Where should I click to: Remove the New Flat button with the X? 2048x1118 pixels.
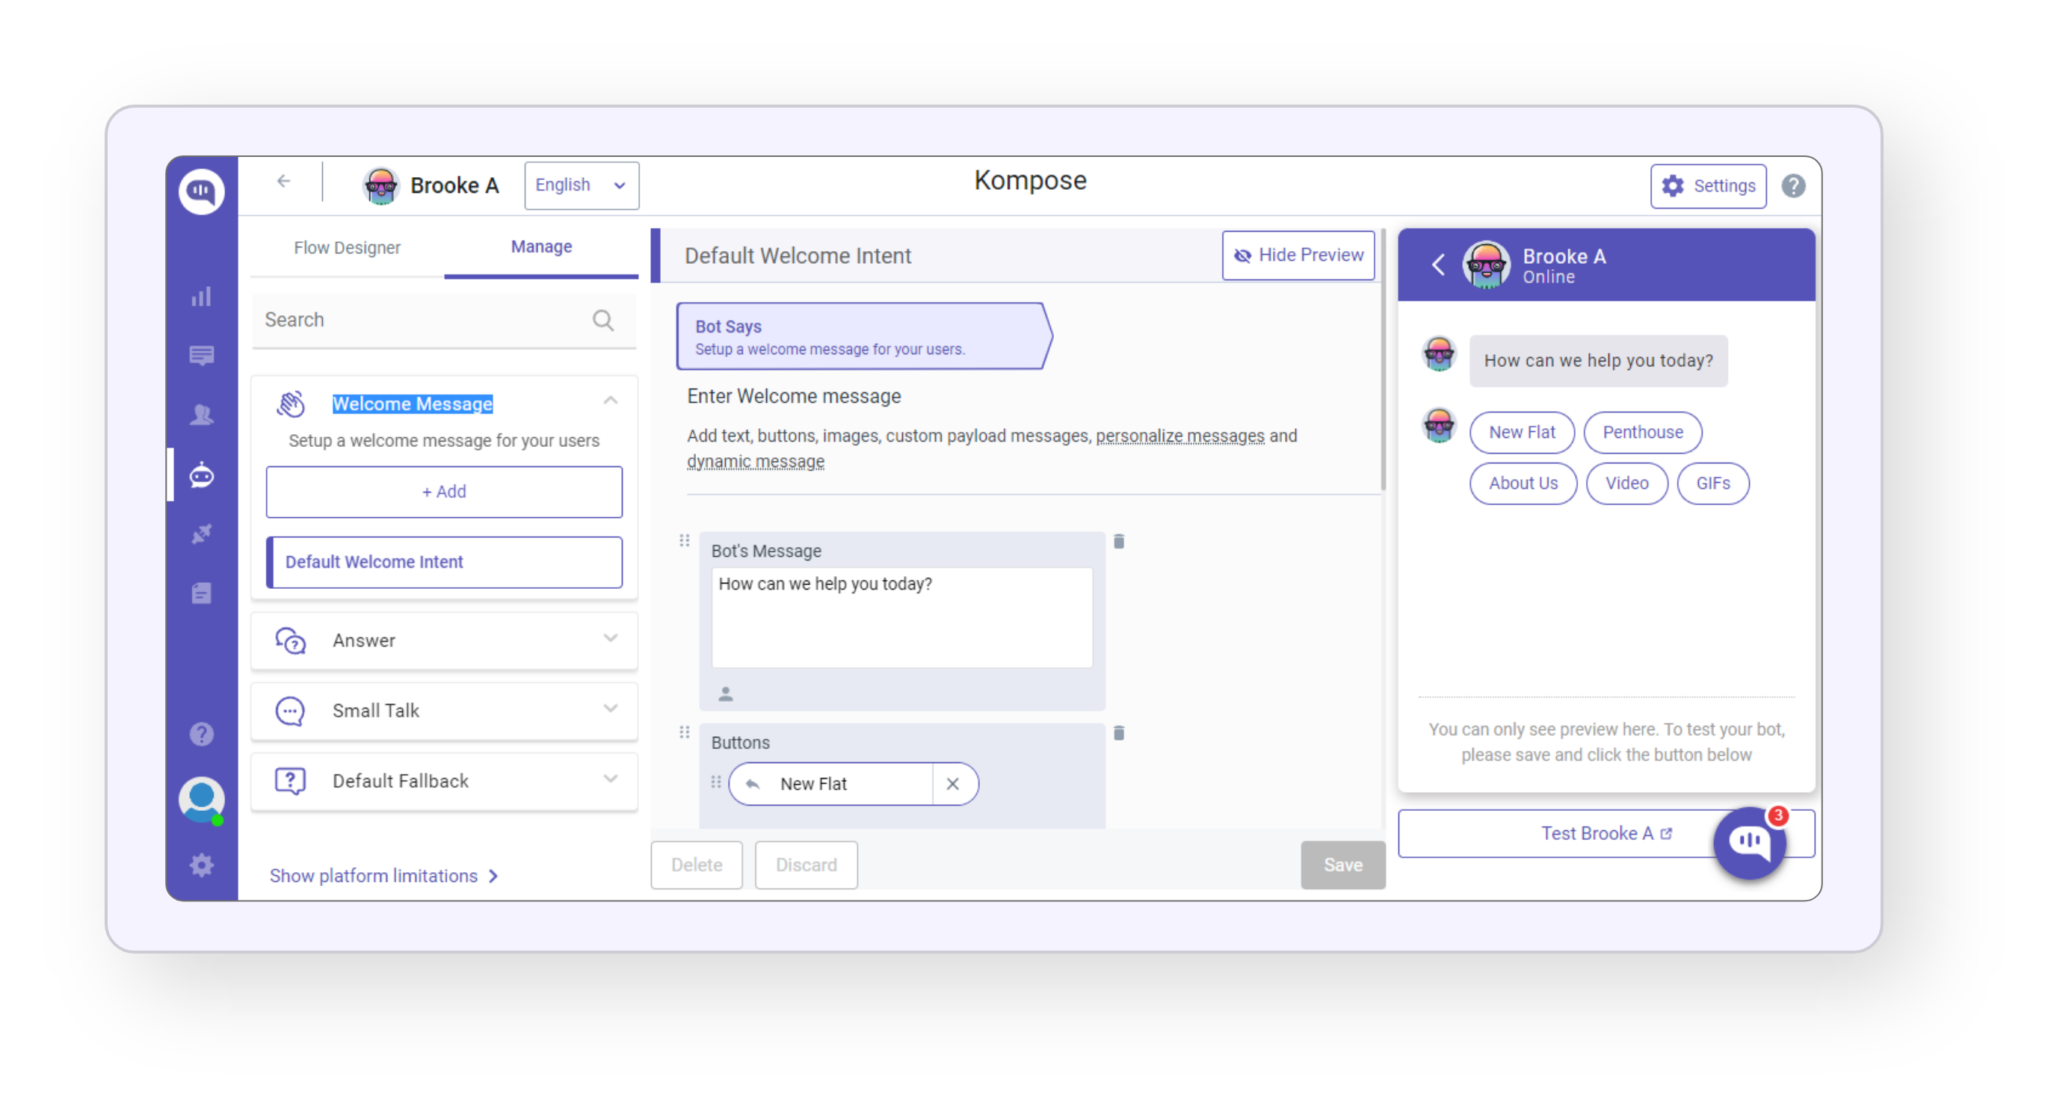click(953, 784)
